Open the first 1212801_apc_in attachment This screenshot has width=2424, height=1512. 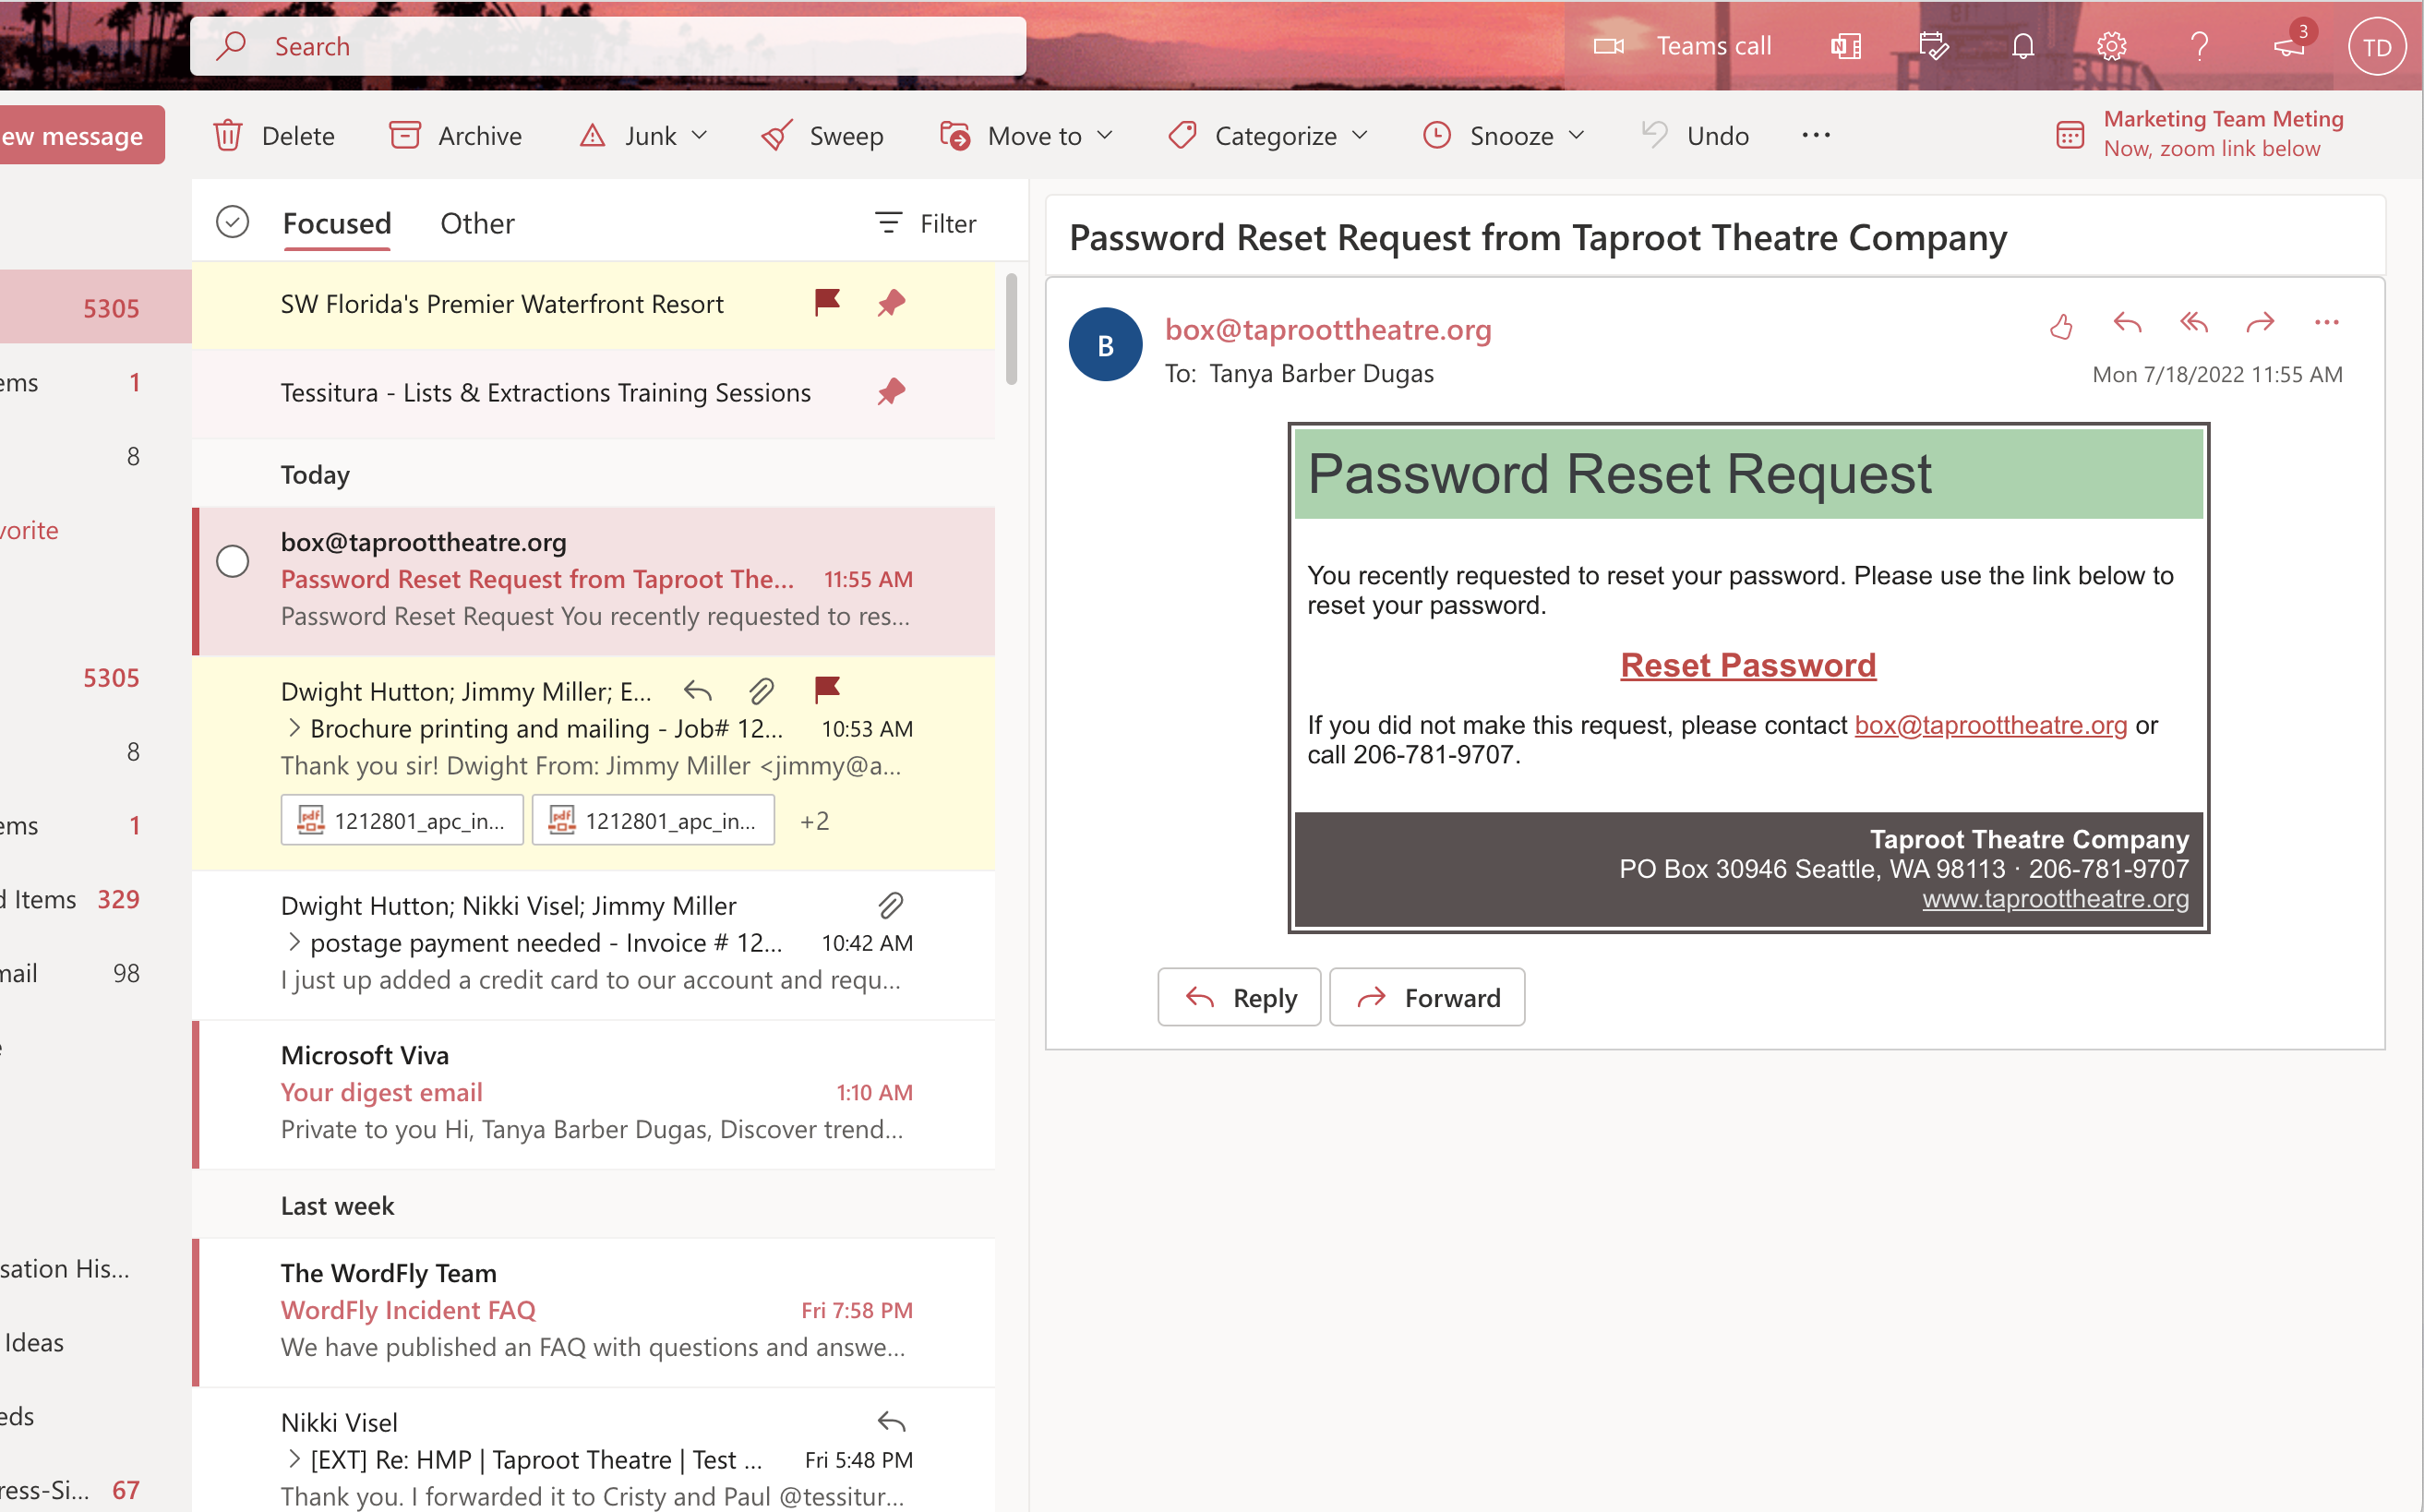point(402,820)
